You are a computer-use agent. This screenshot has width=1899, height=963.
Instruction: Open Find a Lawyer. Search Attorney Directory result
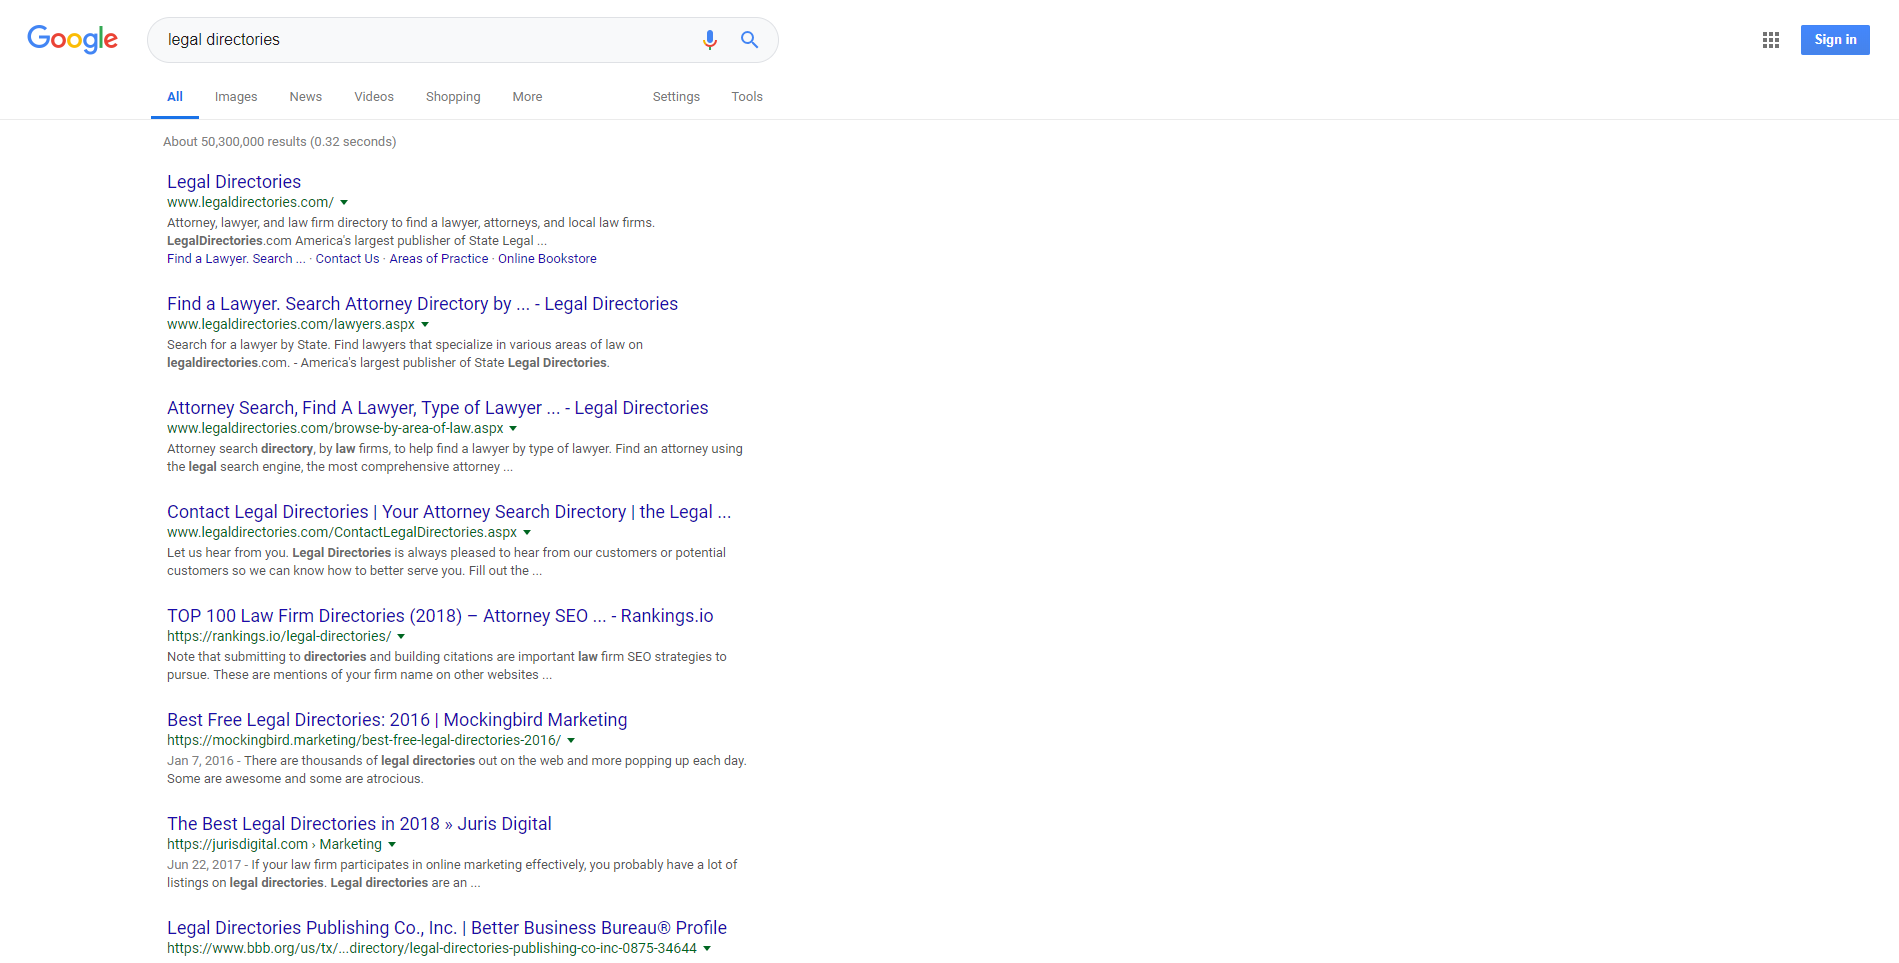422,304
